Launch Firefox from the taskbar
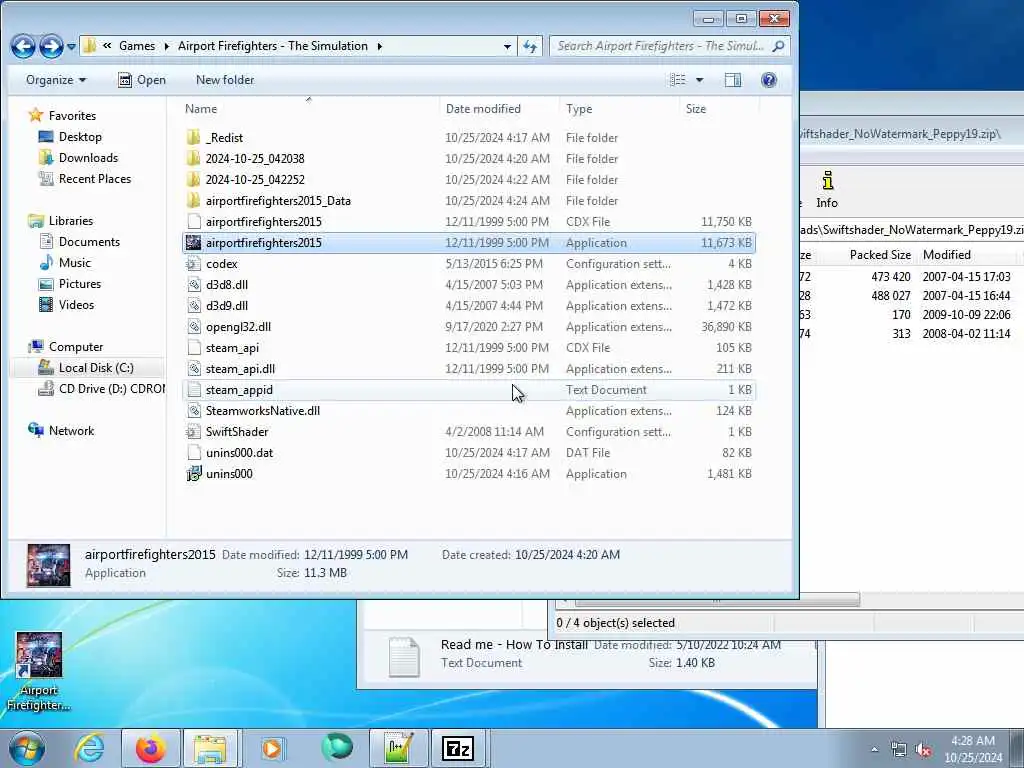This screenshot has height=768, width=1024. point(150,748)
